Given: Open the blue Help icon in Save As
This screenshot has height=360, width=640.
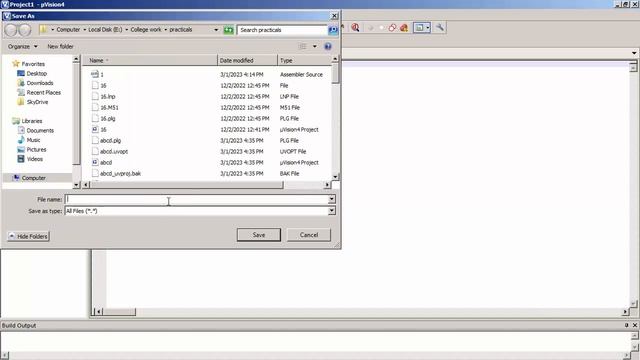Looking at the screenshot, I should [x=327, y=47].
